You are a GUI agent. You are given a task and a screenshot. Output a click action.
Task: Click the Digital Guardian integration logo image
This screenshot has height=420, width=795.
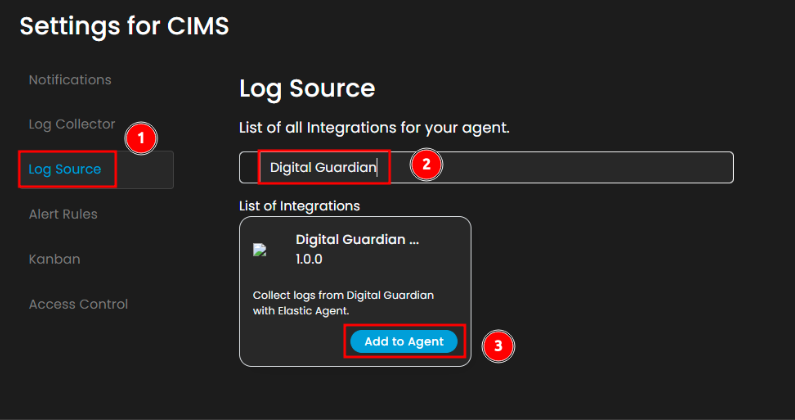[x=260, y=250]
